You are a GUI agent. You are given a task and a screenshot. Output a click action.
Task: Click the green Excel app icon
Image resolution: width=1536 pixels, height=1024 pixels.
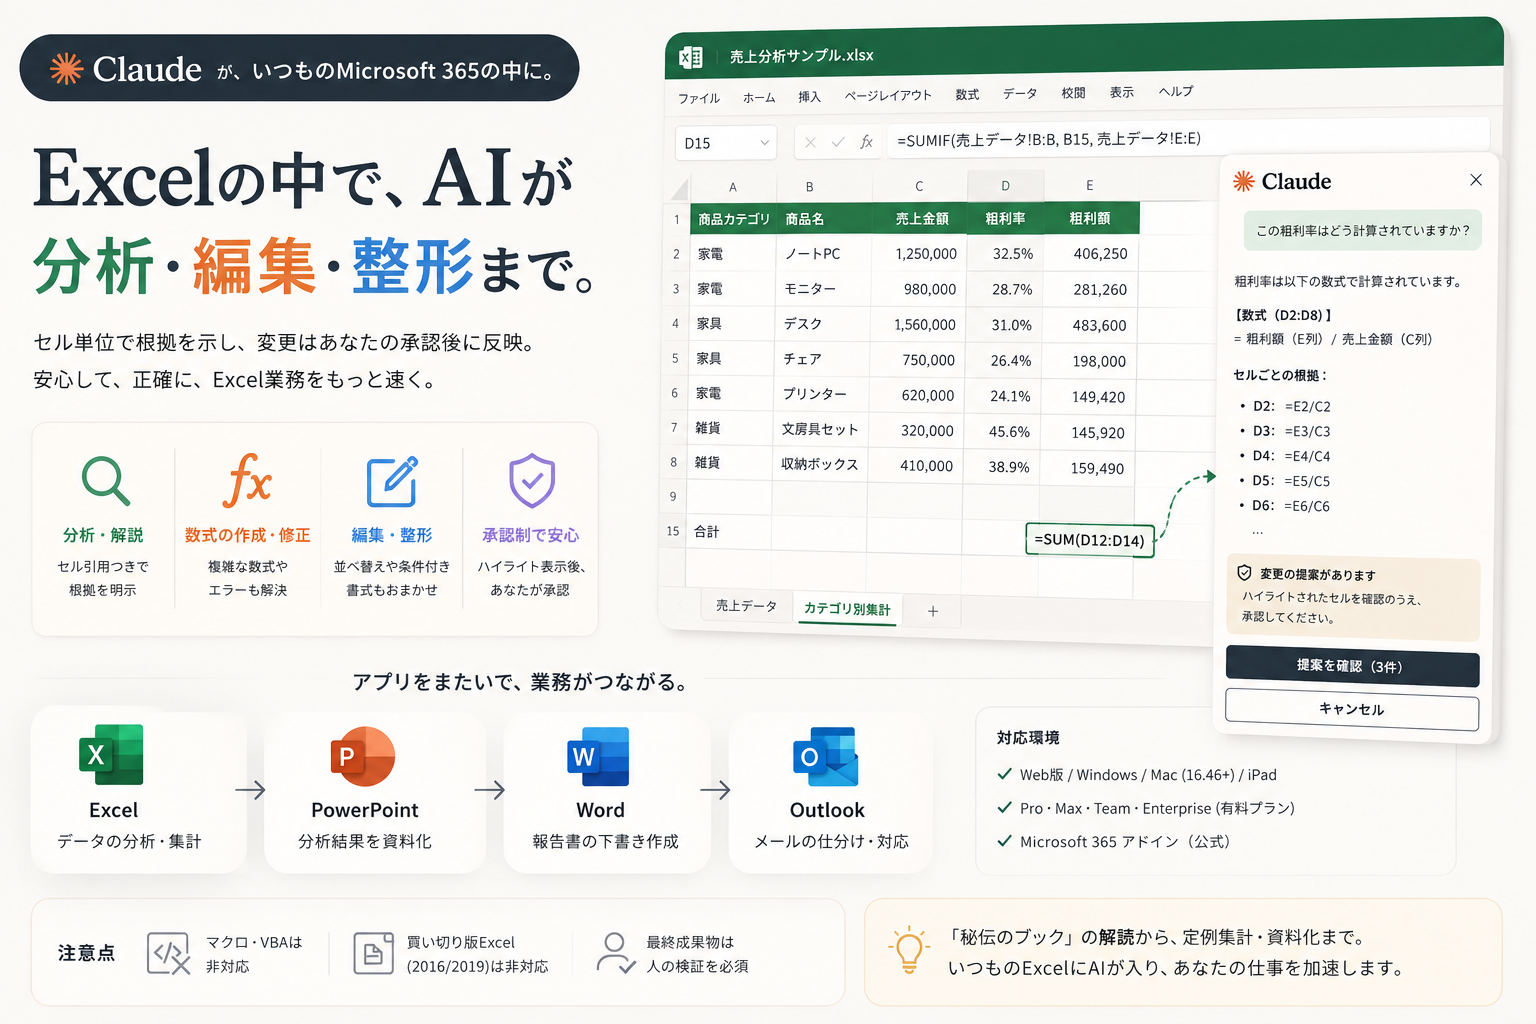(x=111, y=755)
